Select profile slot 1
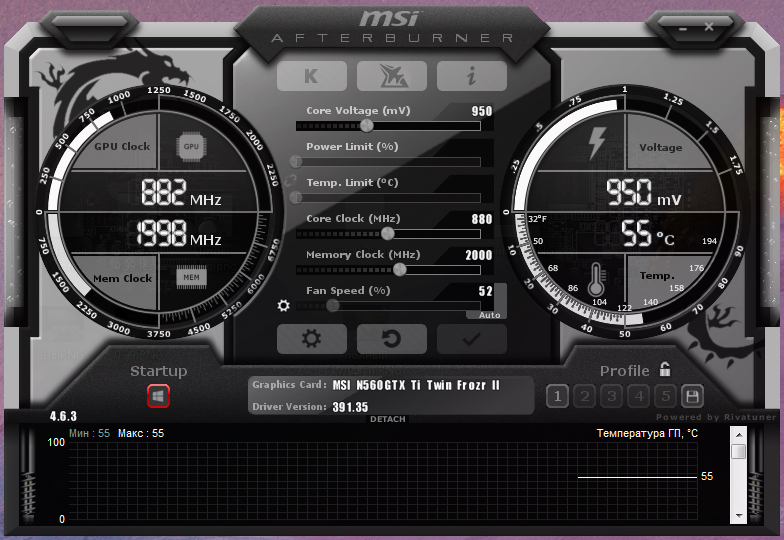This screenshot has height=540, width=784. (558, 396)
